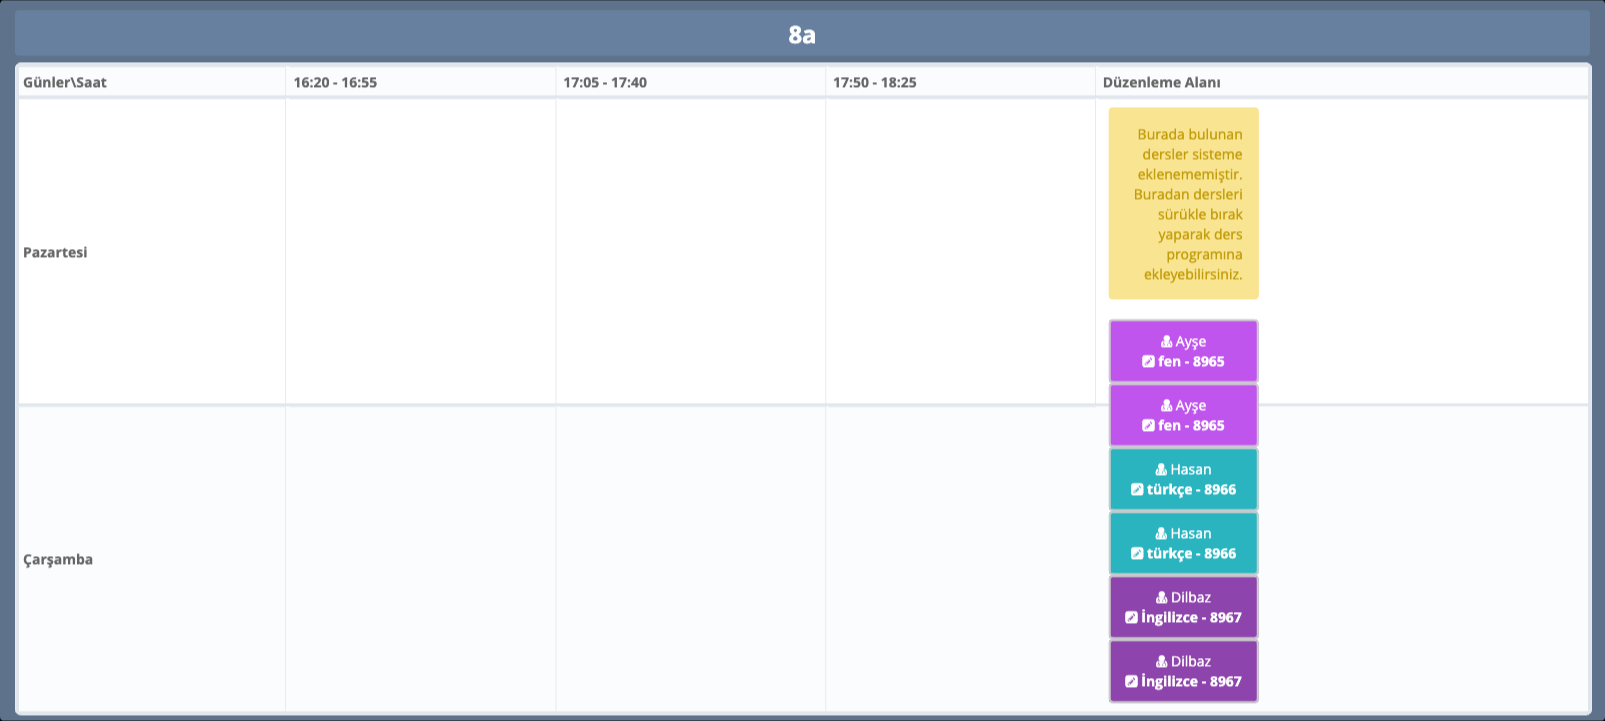The image size is (1605, 721).
Task: Click the yellow notice about unadded lessons
Action: (x=1183, y=204)
